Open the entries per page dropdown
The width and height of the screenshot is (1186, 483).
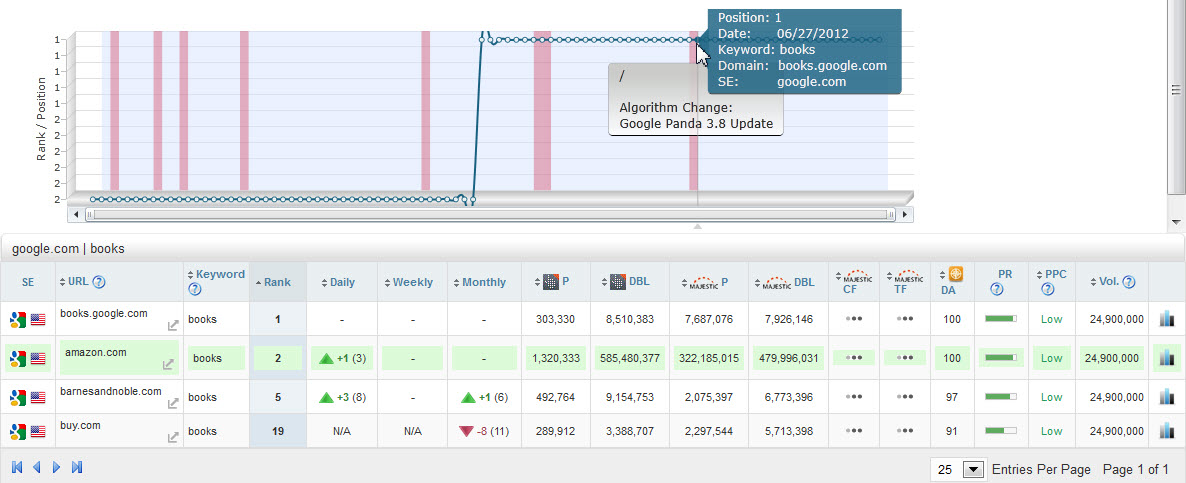click(972, 469)
